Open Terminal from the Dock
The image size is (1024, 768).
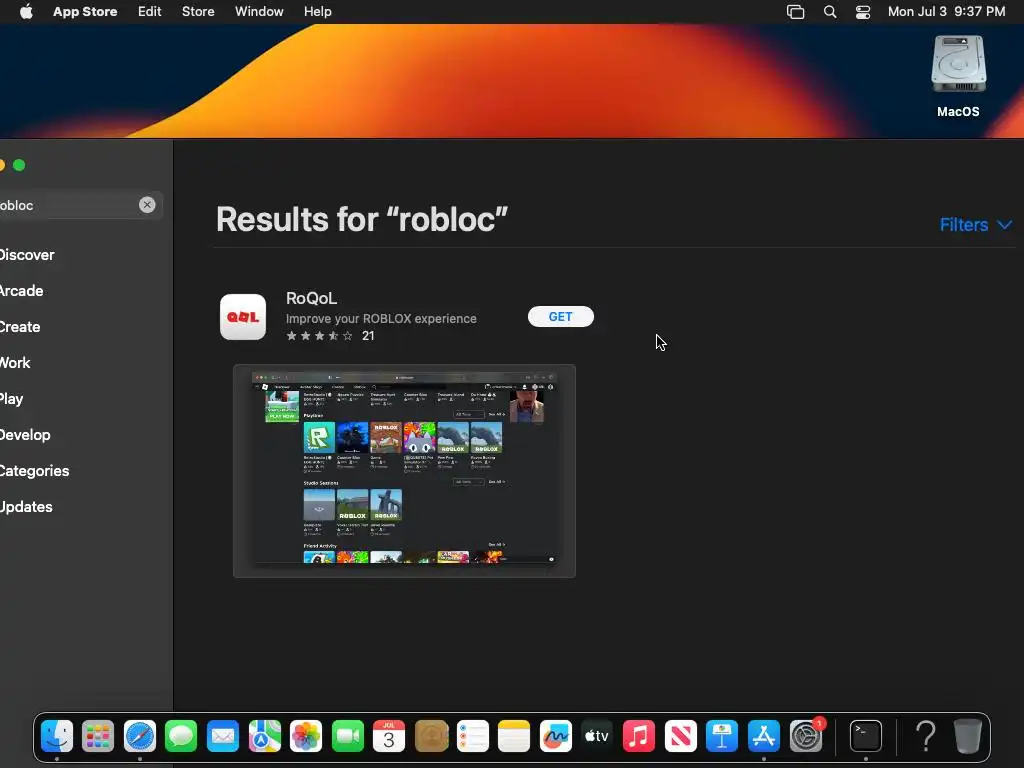click(866, 736)
